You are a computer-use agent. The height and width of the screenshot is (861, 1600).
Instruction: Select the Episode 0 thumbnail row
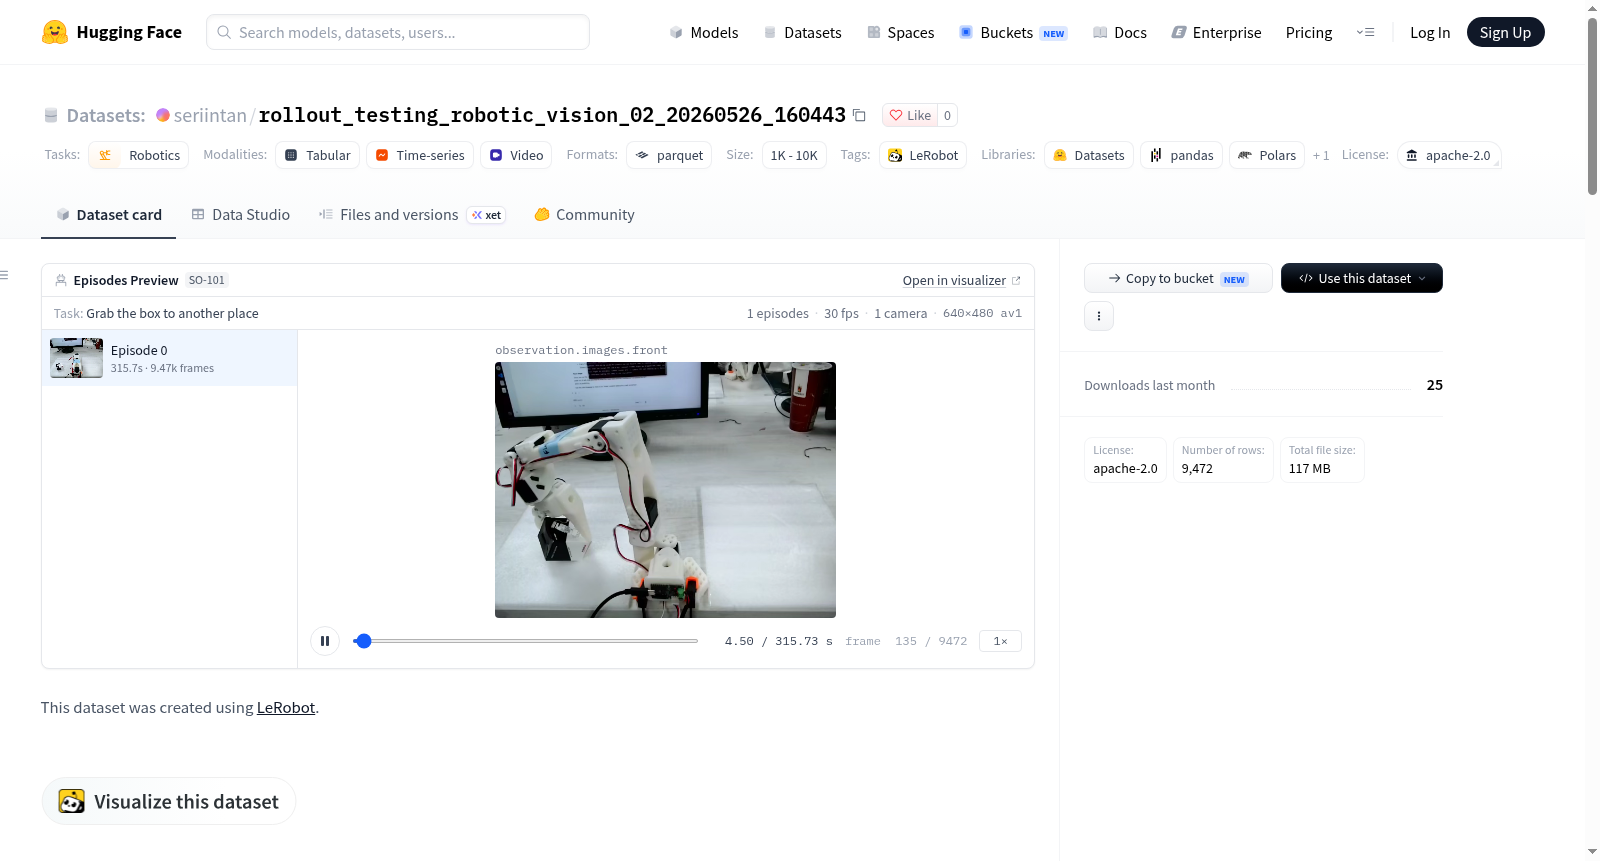pos(170,358)
